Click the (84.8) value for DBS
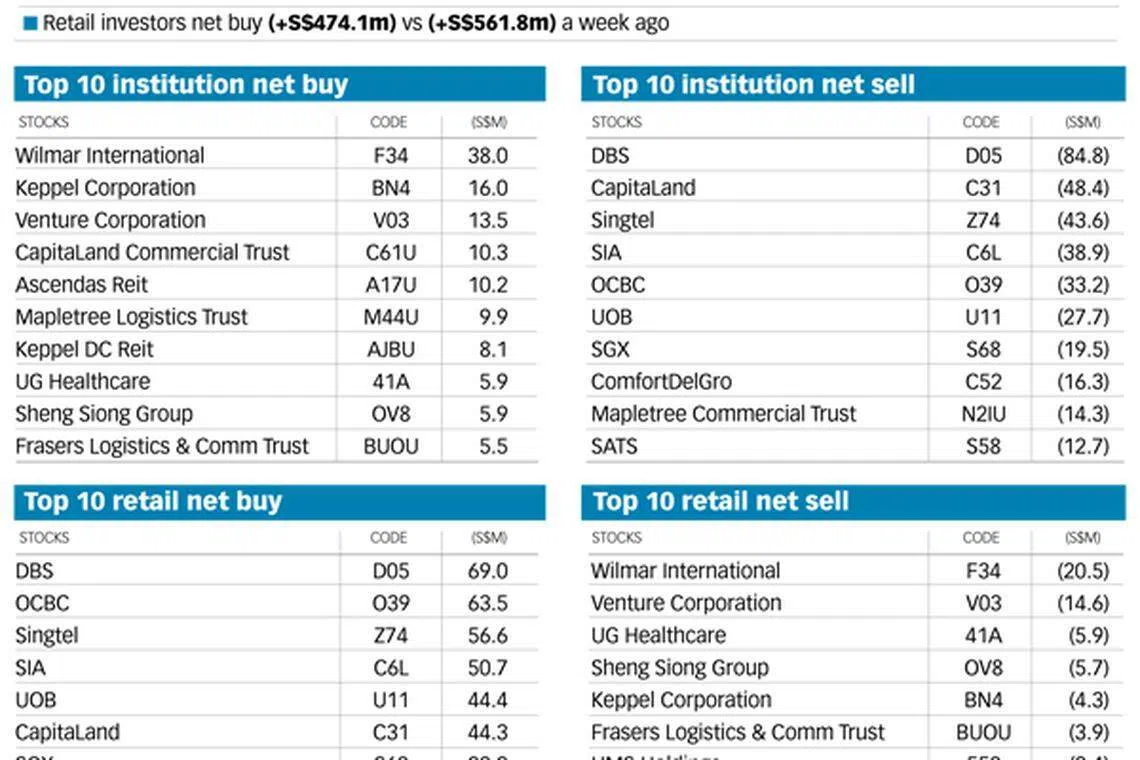The image size is (1140, 760). point(1083,156)
